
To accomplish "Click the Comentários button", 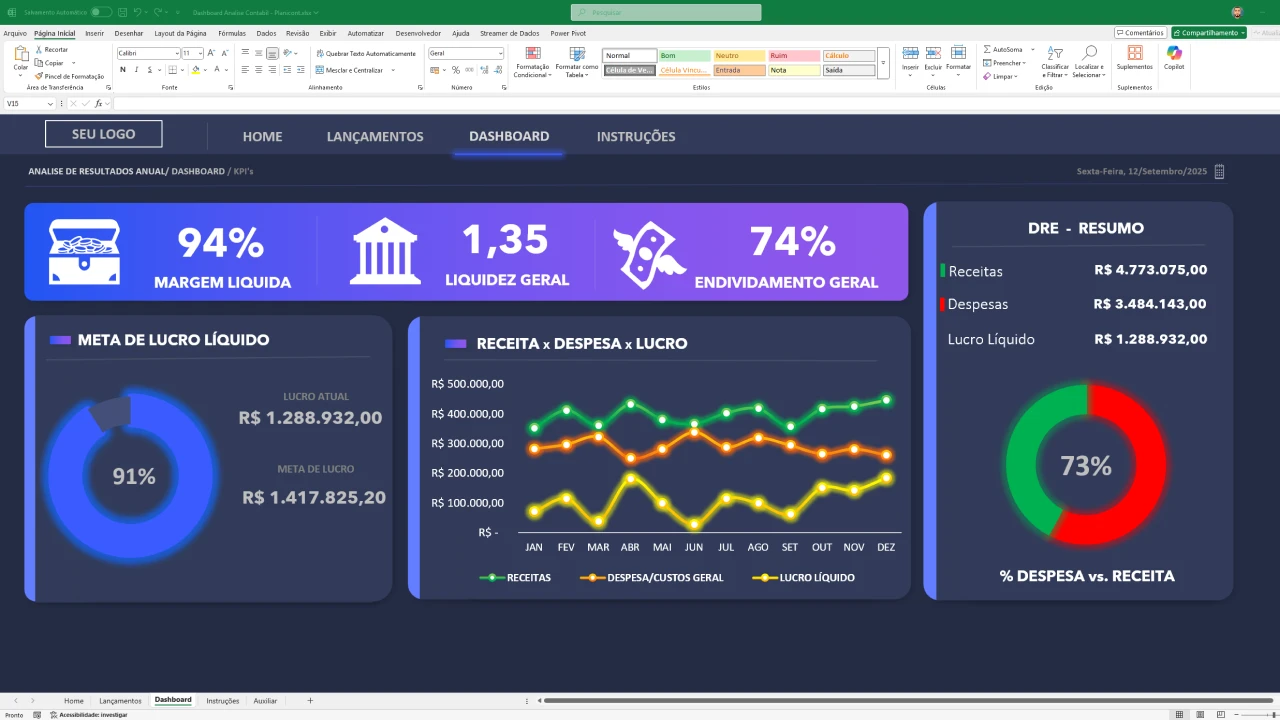I will coord(1139,33).
